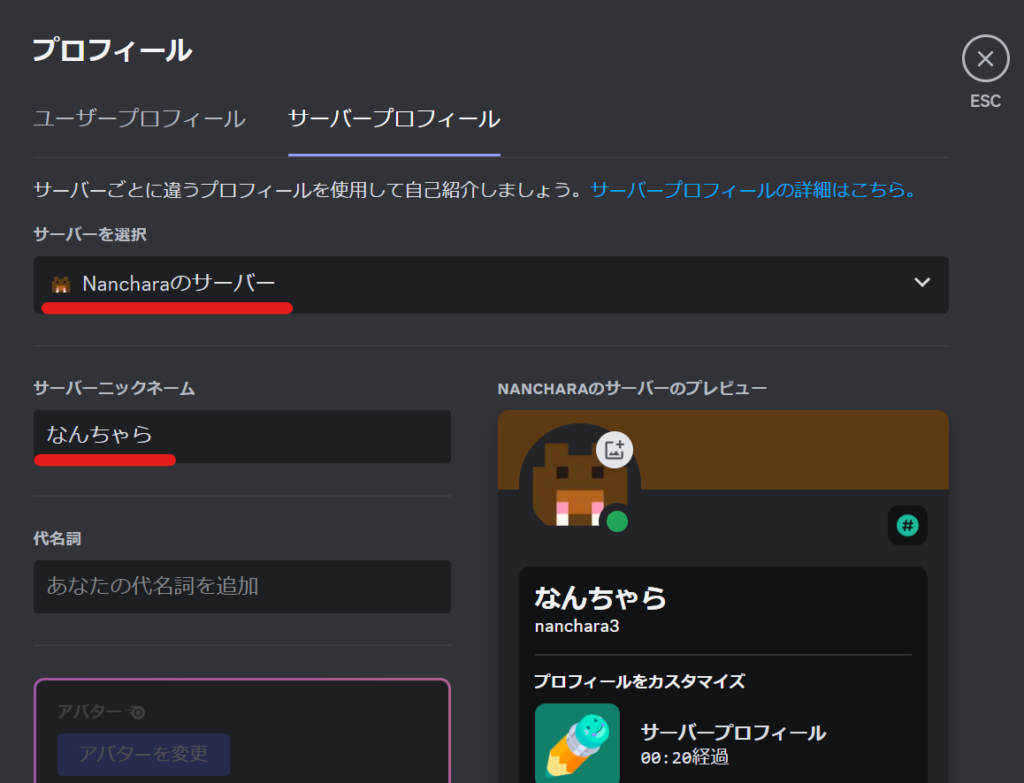Screen dimensions: 1024x783
Task: Click the 代名詞 pronouns input field
Action: pos(242,586)
